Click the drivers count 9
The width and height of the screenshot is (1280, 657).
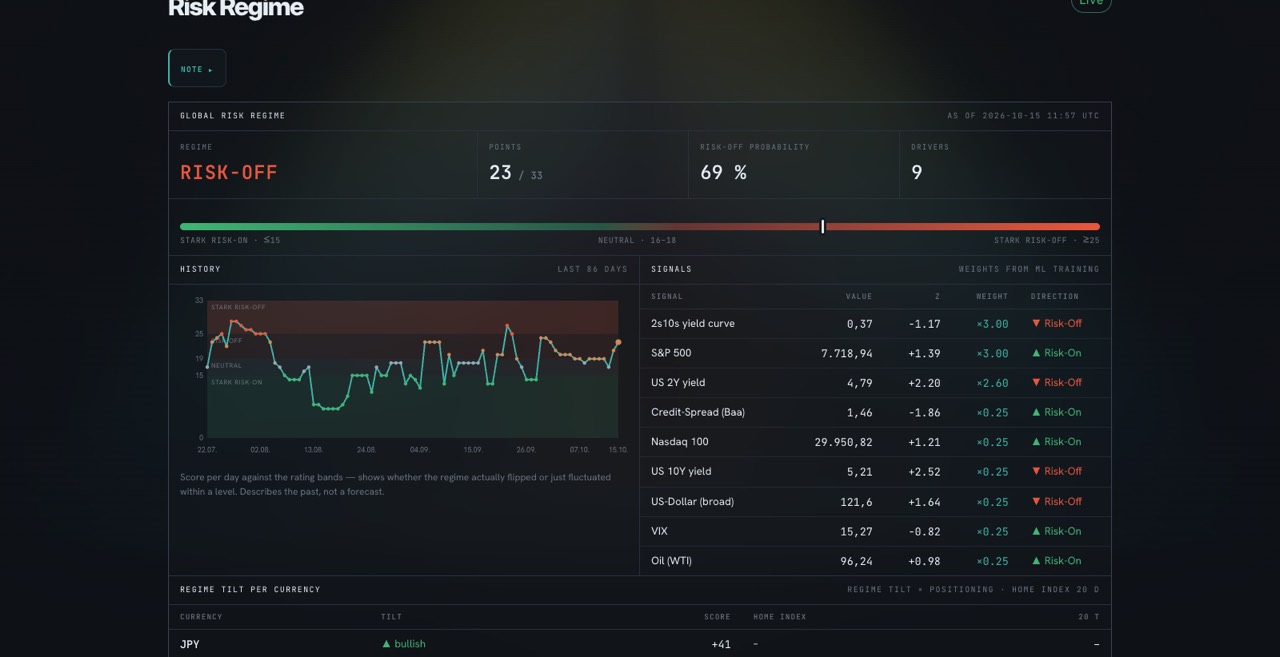click(917, 173)
